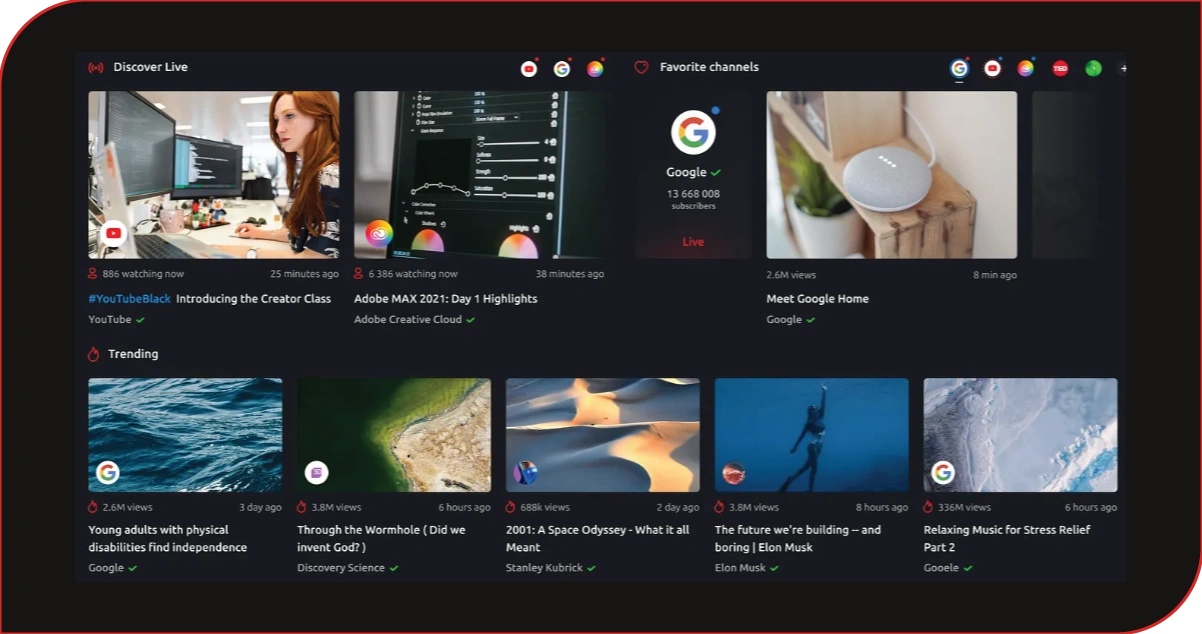Click YouTube badge on Creator Class thumbnail
1202x634 pixels.
114,234
